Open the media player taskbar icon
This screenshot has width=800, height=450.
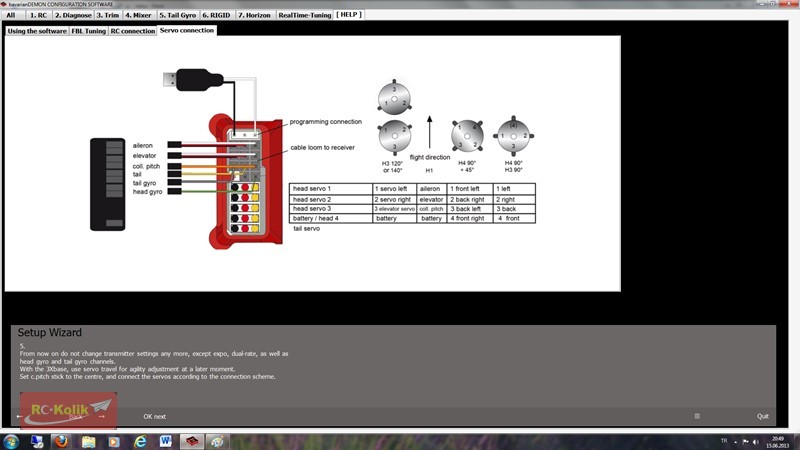tap(114, 441)
